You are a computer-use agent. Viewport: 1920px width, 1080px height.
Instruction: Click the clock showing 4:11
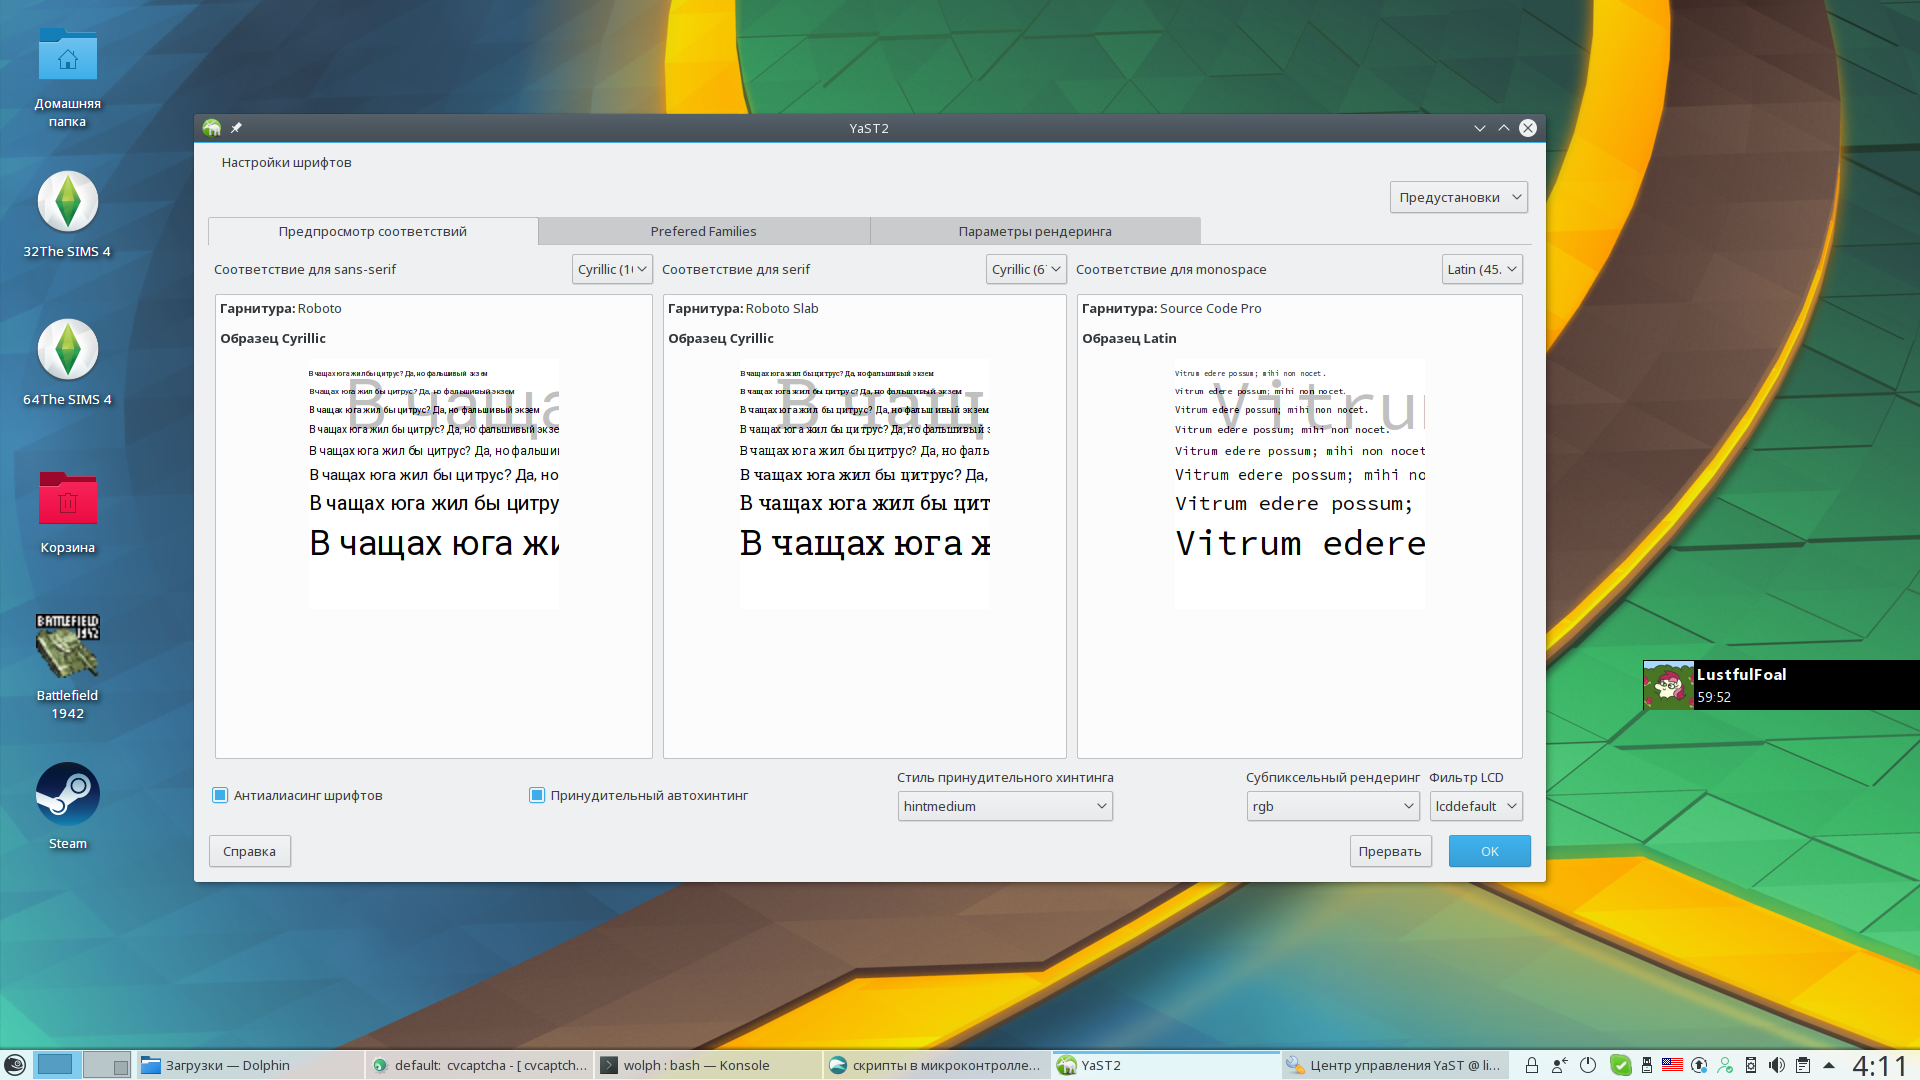[1879, 1065]
